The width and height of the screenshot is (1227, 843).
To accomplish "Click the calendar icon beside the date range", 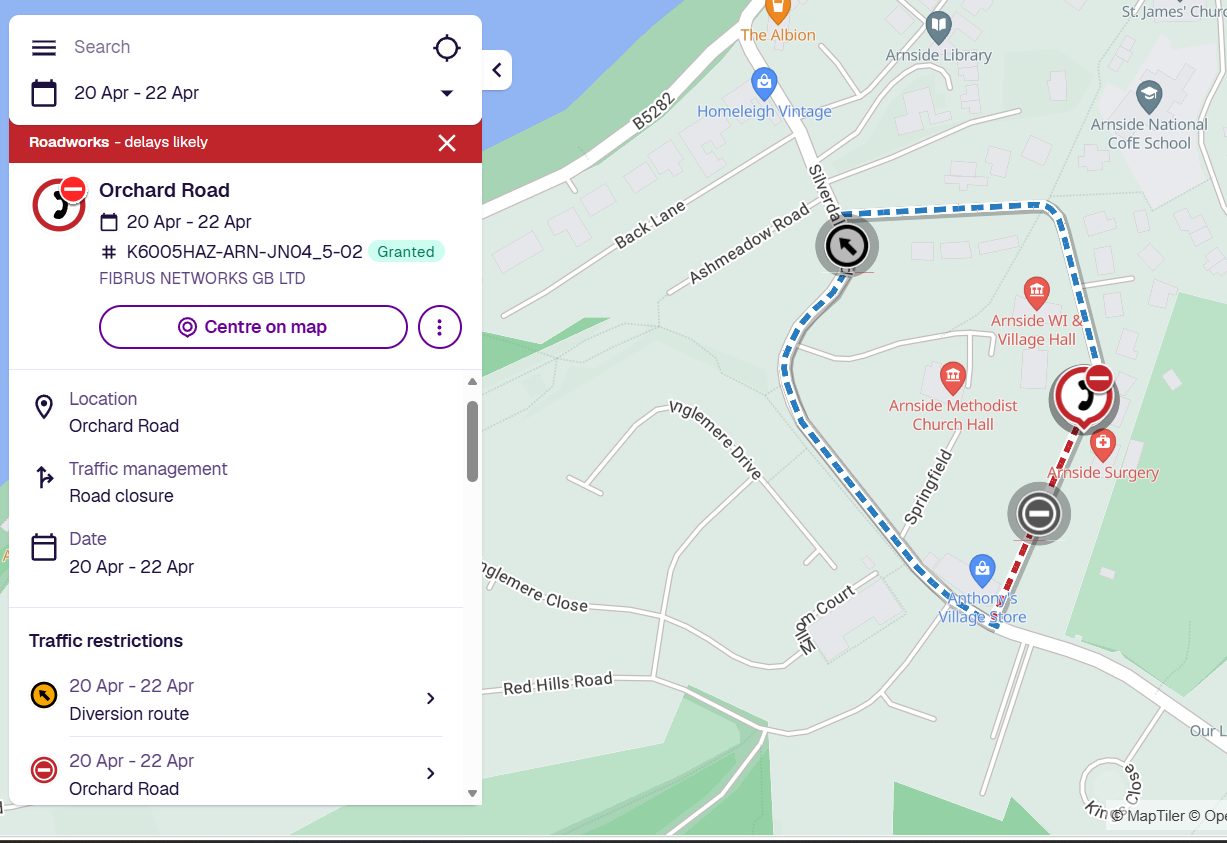I will (x=43, y=92).
